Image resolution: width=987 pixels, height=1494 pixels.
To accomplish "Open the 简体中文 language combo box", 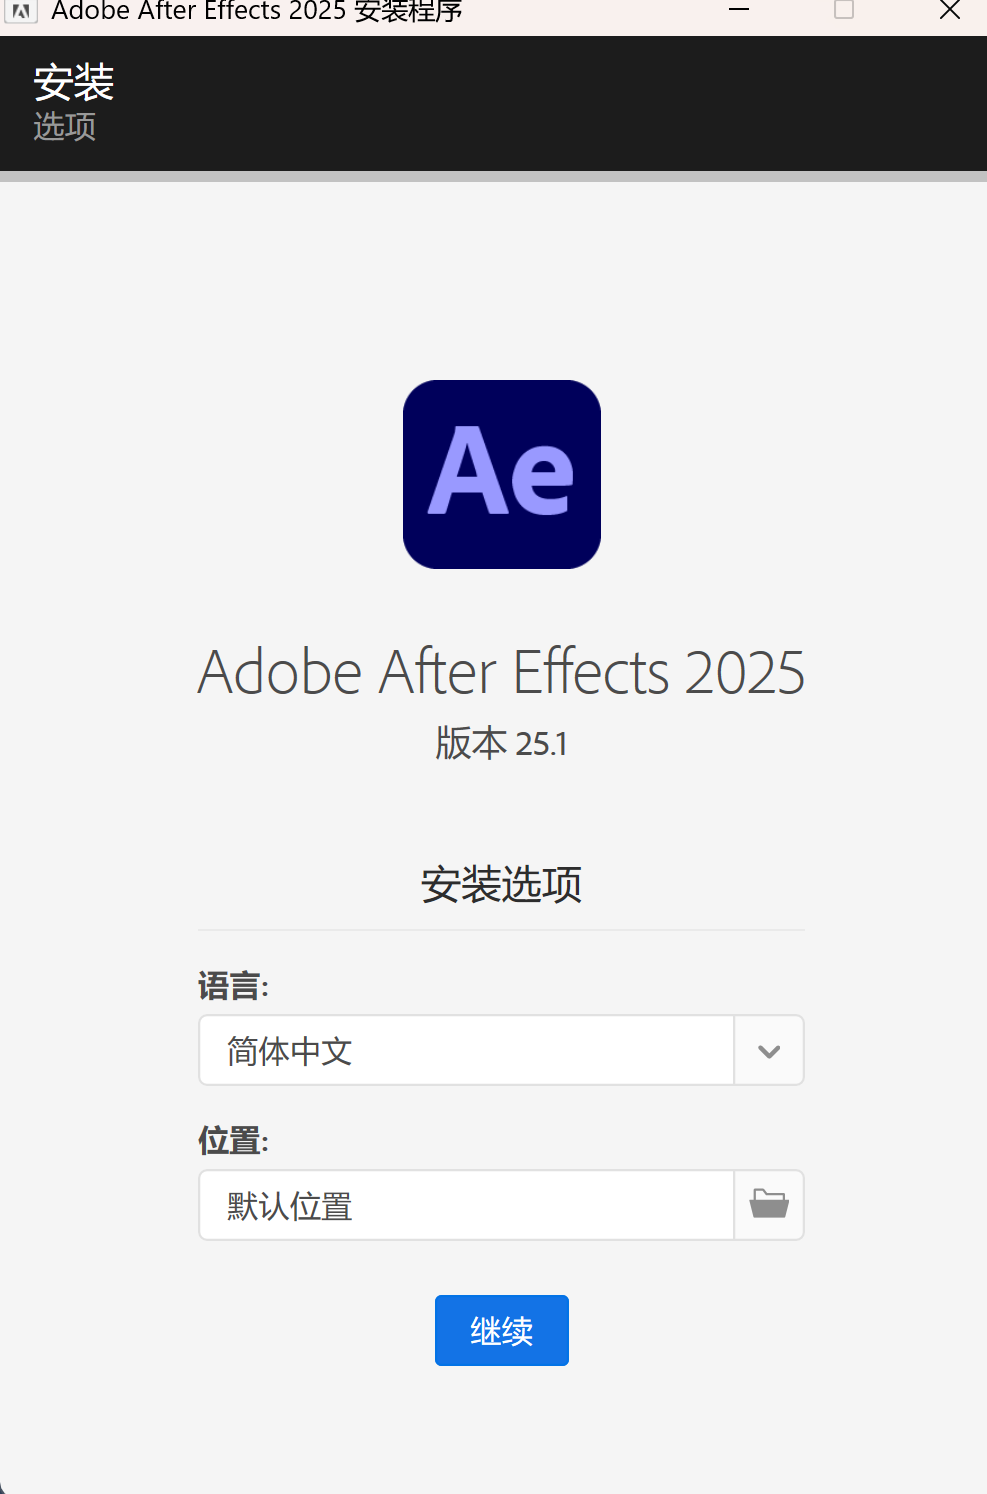I will (466, 1051).
